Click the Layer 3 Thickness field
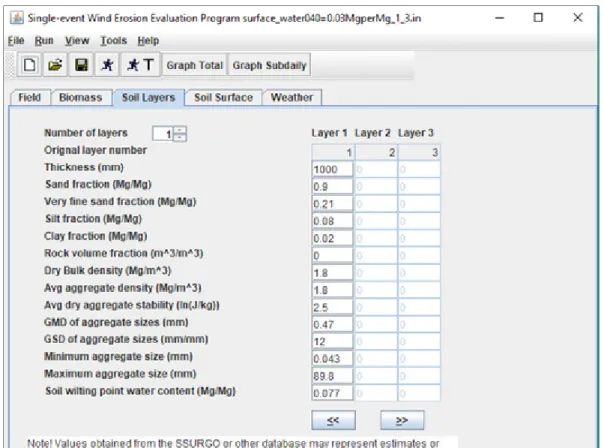Image resolution: width=604 pixels, height=448 pixels. coord(419,169)
